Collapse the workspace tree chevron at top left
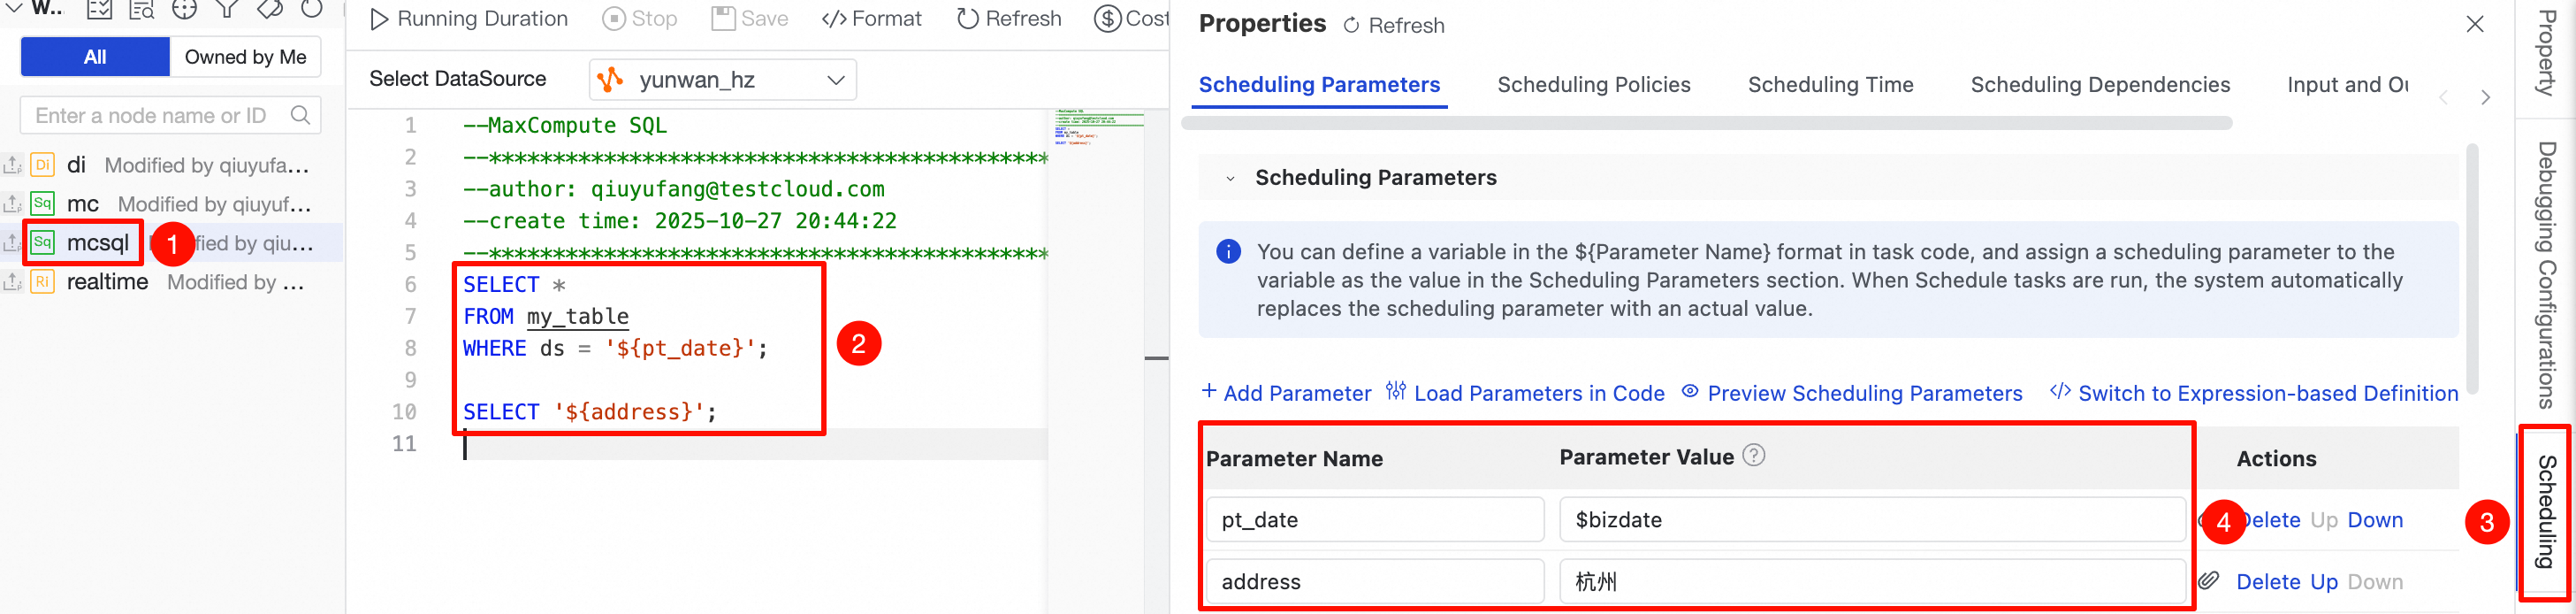The height and width of the screenshot is (614, 2576). (15, 9)
